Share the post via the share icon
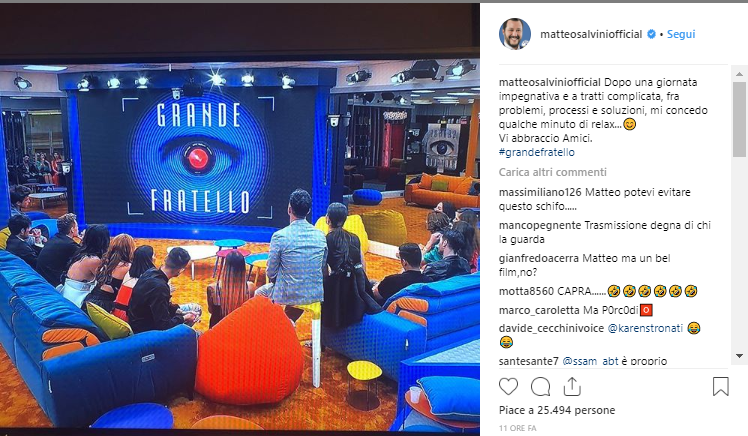This screenshot has height=436, width=748. 572,386
